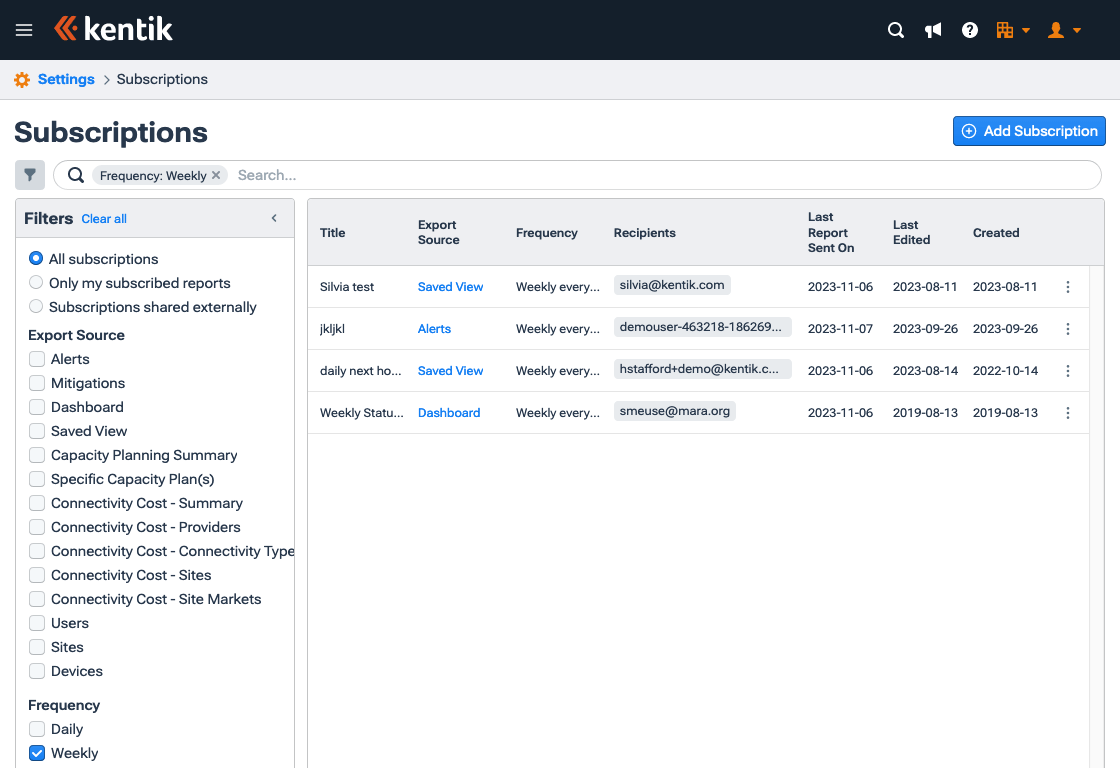
Task: Open the global search magnifier
Action: (x=895, y=30)
